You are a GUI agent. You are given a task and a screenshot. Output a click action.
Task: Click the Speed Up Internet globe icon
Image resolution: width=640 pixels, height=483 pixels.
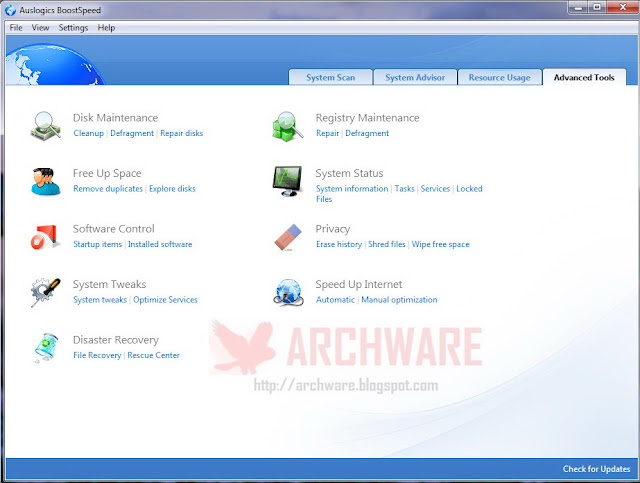pos(288,292)
